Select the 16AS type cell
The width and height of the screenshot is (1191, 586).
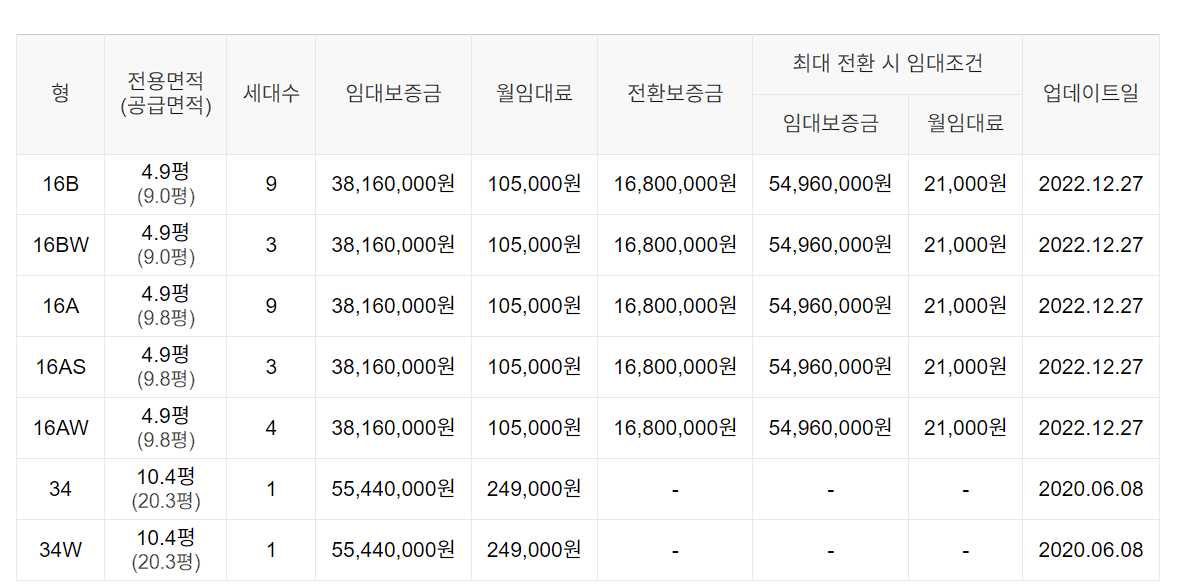61,367
